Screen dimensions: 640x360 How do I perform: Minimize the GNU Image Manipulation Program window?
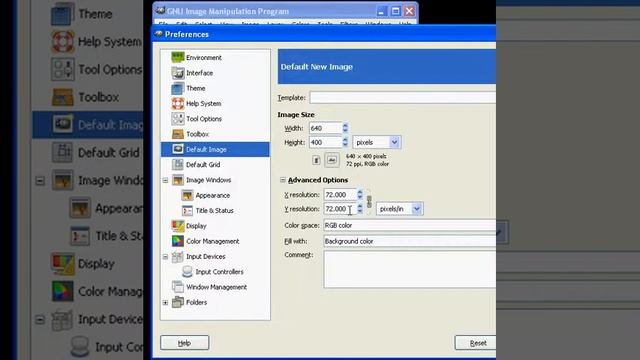[x=381, y=11]
